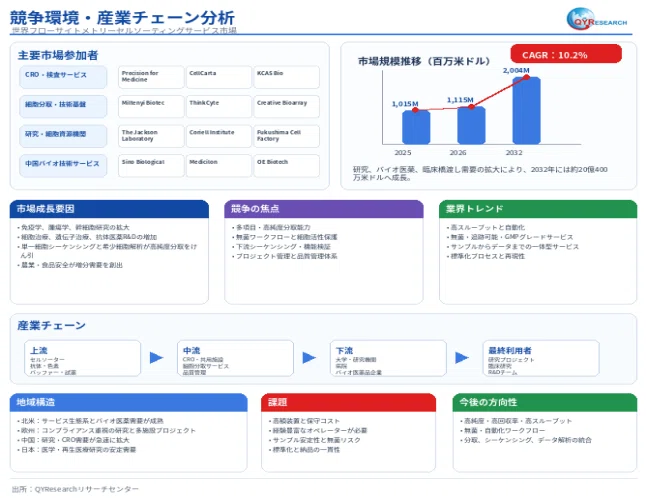Screen dimensions: 646x499
Task: Click the ThinkCyte company box
Action: coord(219,106)
